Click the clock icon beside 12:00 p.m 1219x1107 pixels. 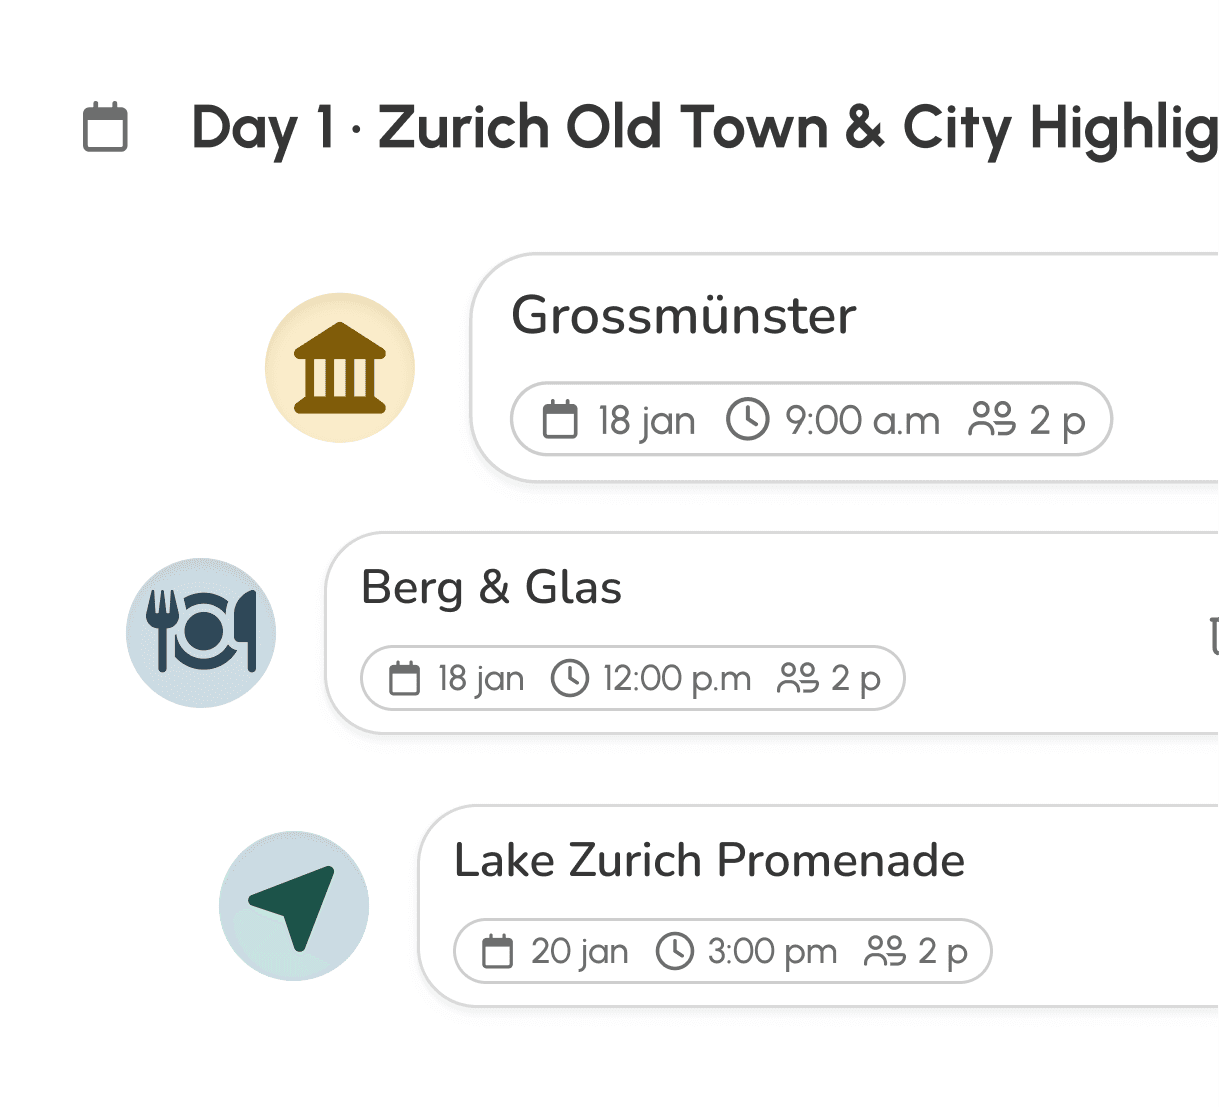click(x=570, y=678)
